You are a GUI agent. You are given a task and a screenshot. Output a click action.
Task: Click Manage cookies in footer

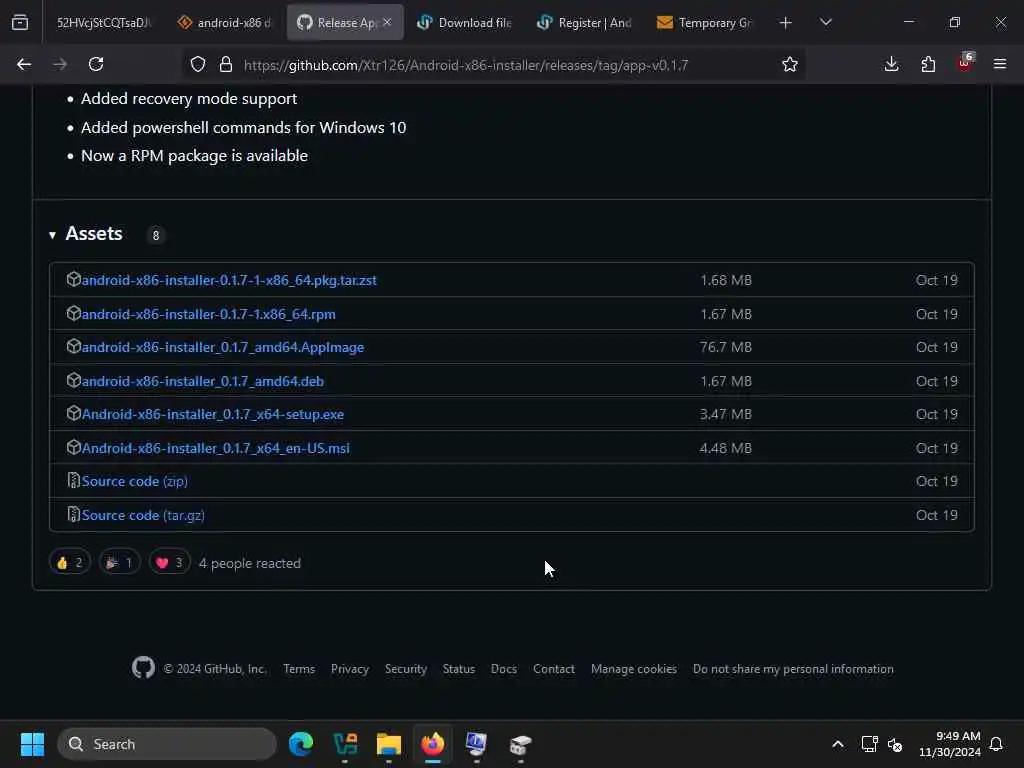point(633,669)
